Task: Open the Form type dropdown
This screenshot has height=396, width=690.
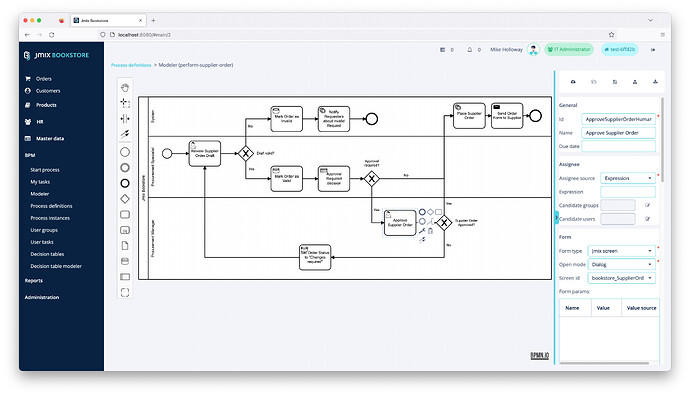Action: [x=621, y=251]
